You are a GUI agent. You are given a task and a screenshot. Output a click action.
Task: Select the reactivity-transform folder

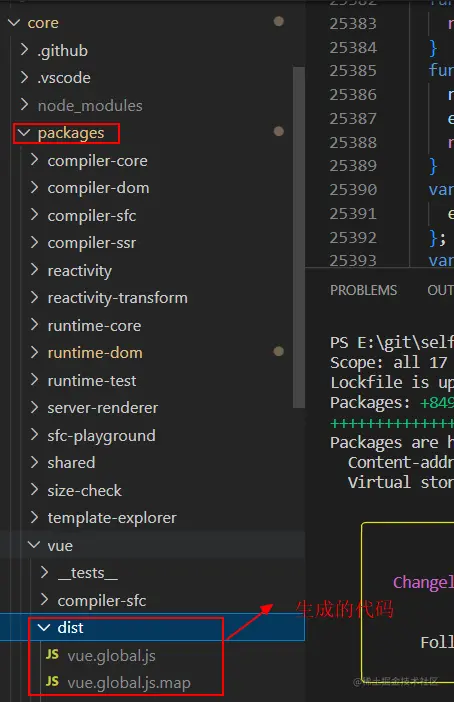(x=117, y=298)
